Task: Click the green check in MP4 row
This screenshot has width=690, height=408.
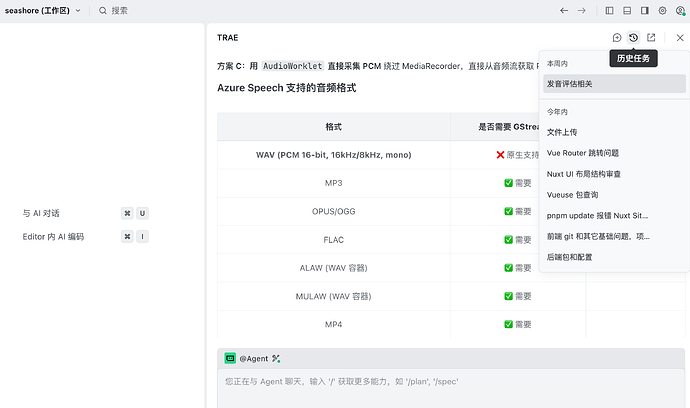Action: coord(508,324)
